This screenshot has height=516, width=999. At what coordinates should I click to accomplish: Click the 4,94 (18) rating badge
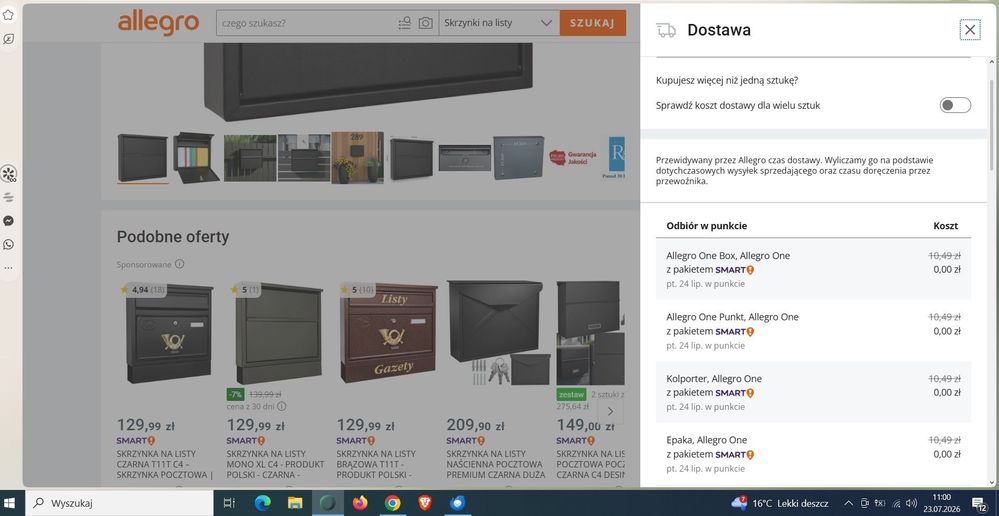coord(143,290)
